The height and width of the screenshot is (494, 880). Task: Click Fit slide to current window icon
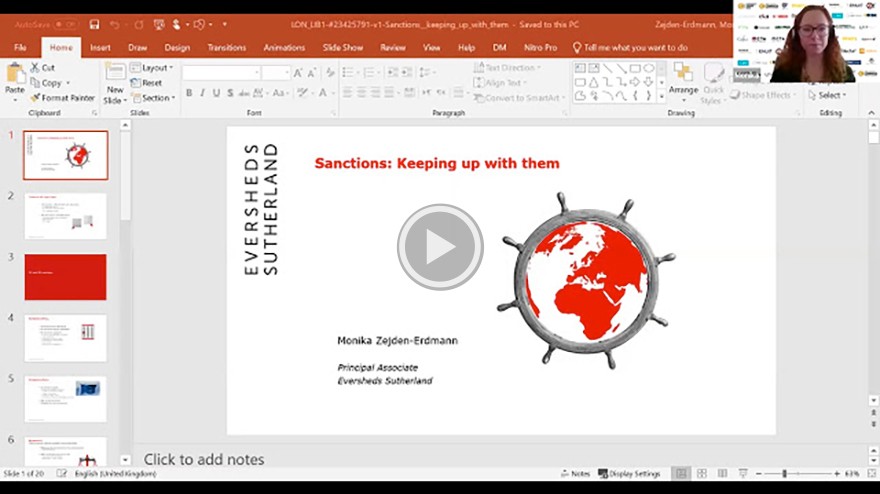point(872,474)
